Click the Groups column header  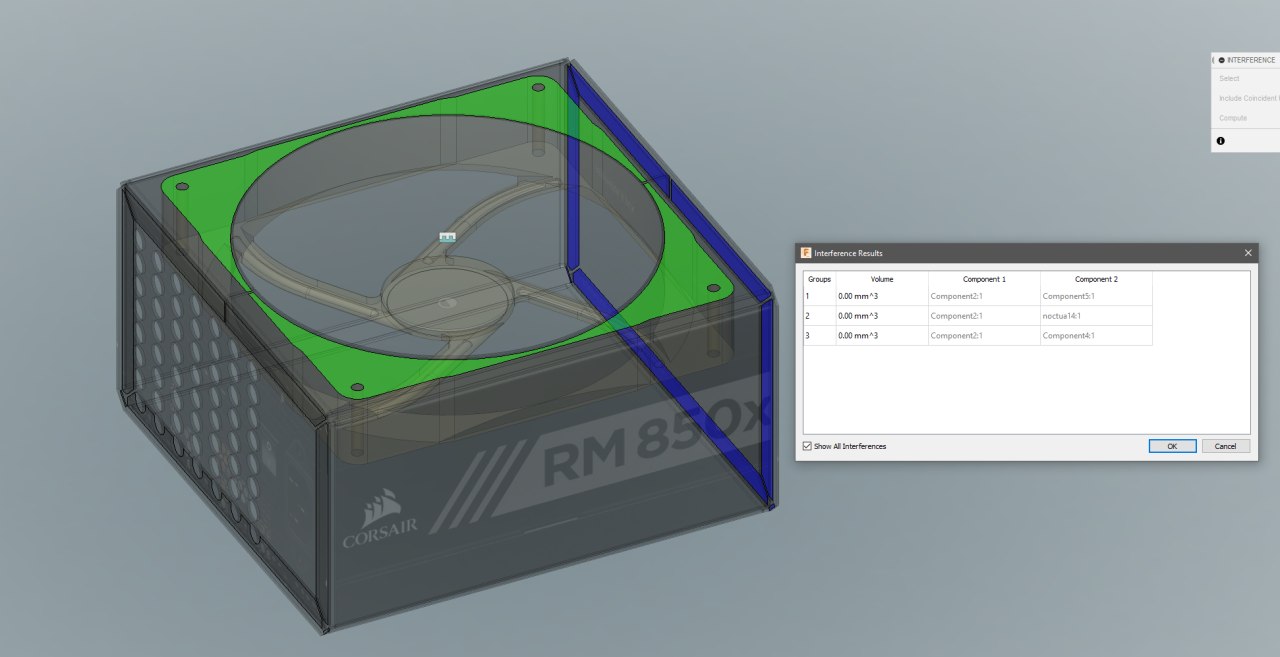pos(819,279)
